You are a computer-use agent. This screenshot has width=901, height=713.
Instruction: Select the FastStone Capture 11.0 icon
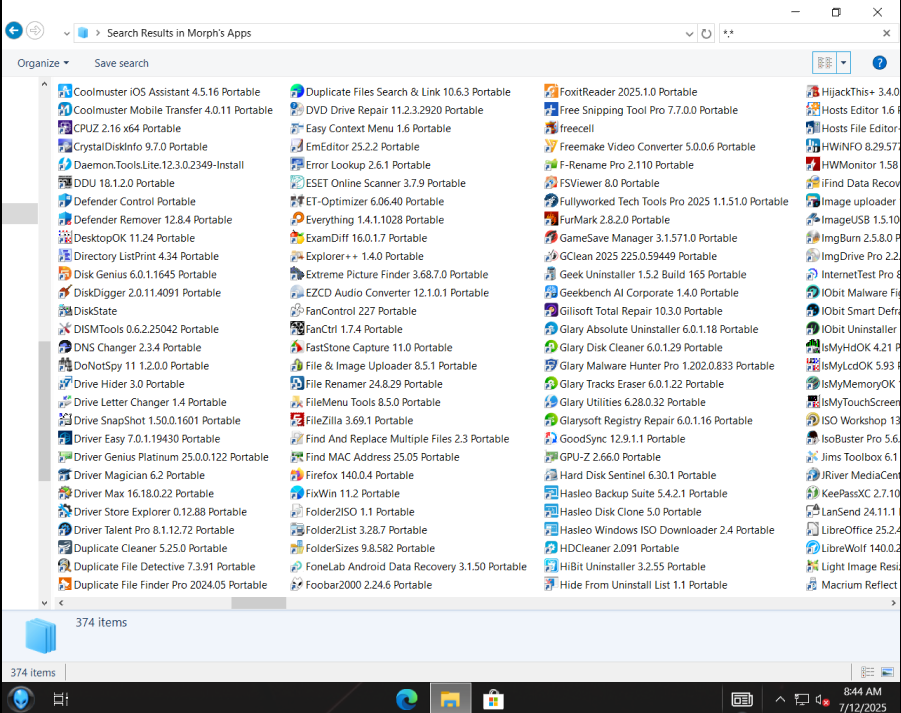(x=297, y=347)
